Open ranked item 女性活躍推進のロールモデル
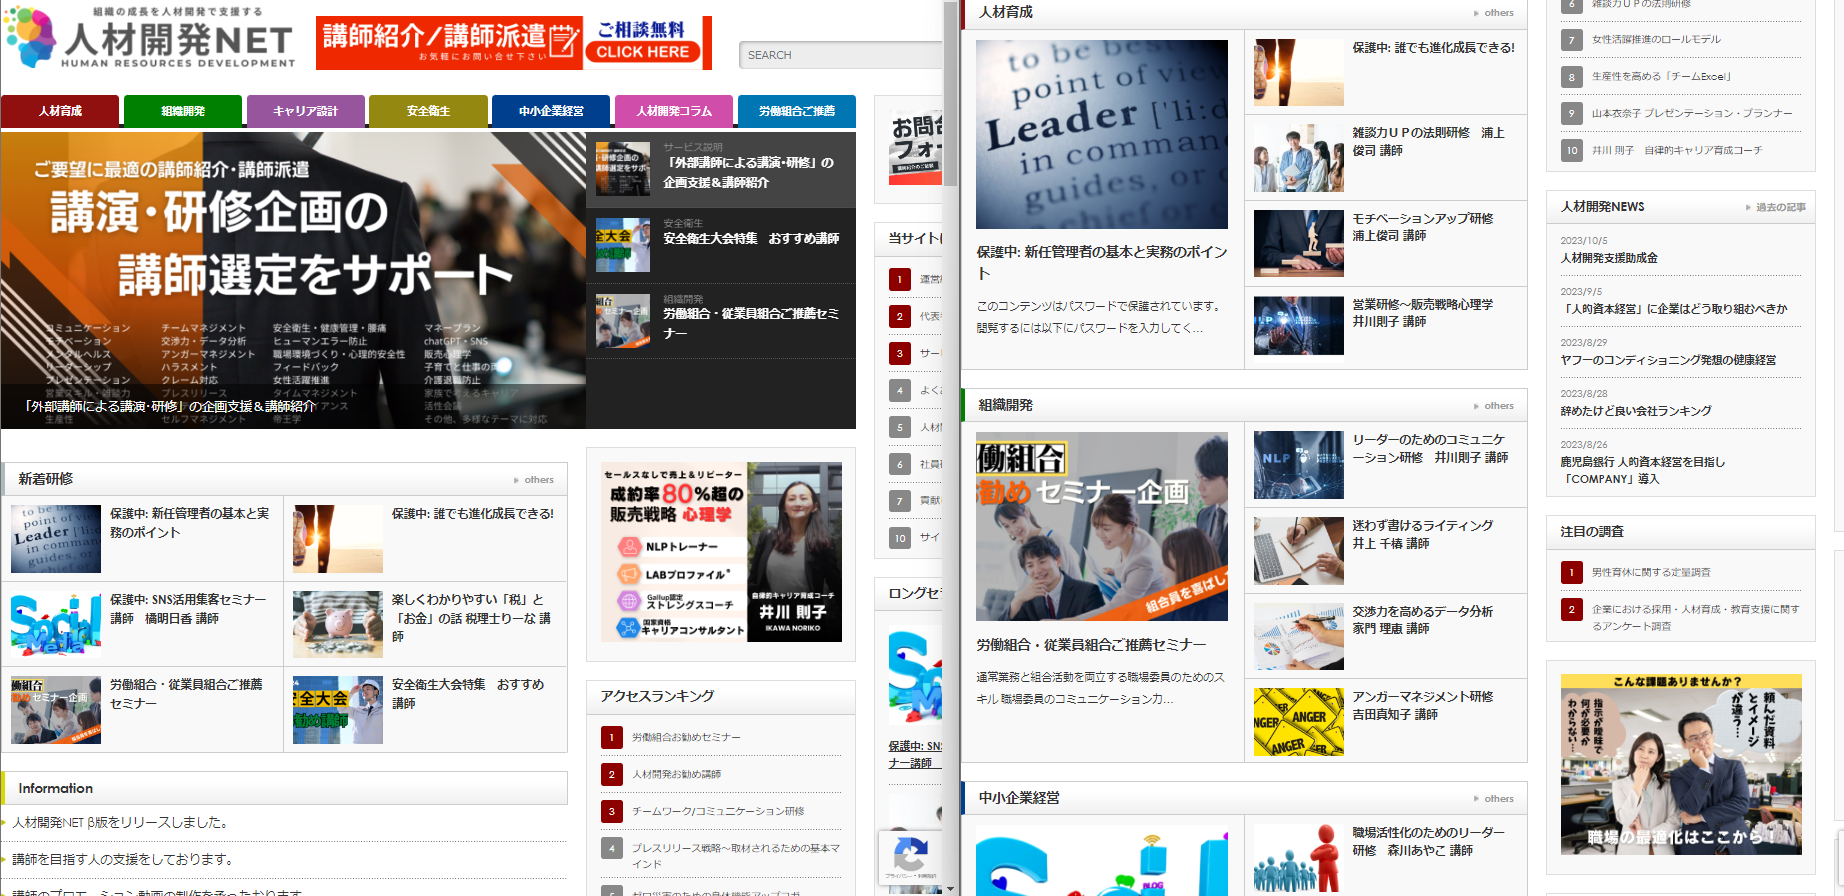Screen dimensions: 1844x896 click(x=1656, y=40)
